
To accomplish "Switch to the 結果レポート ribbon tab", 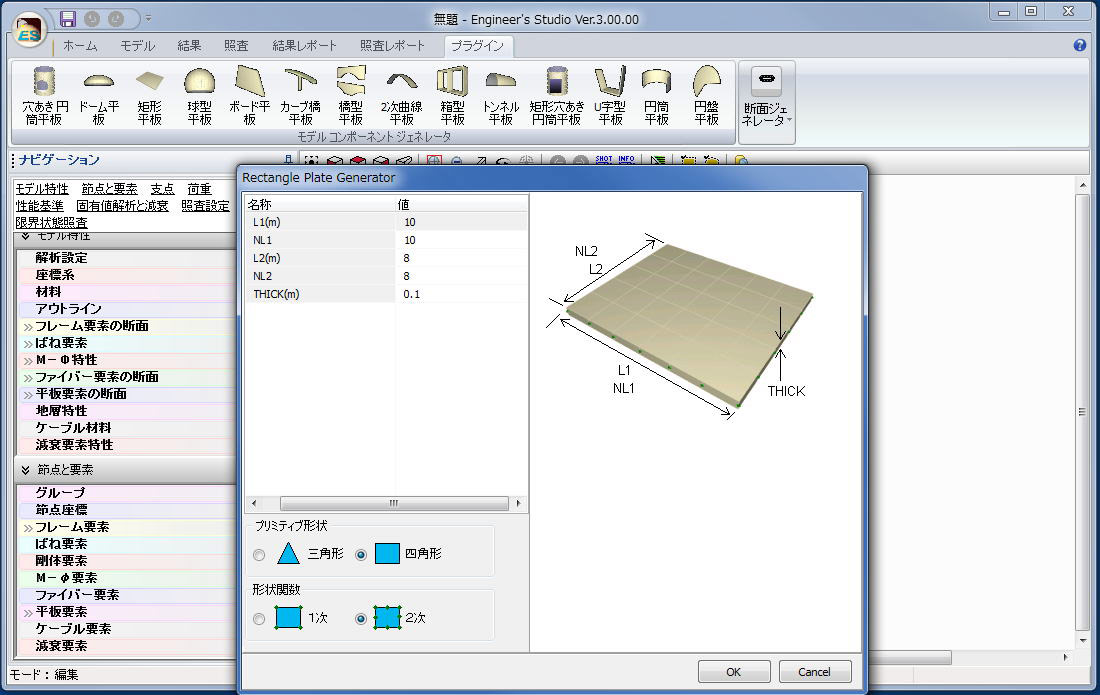I will coord(304,46).
